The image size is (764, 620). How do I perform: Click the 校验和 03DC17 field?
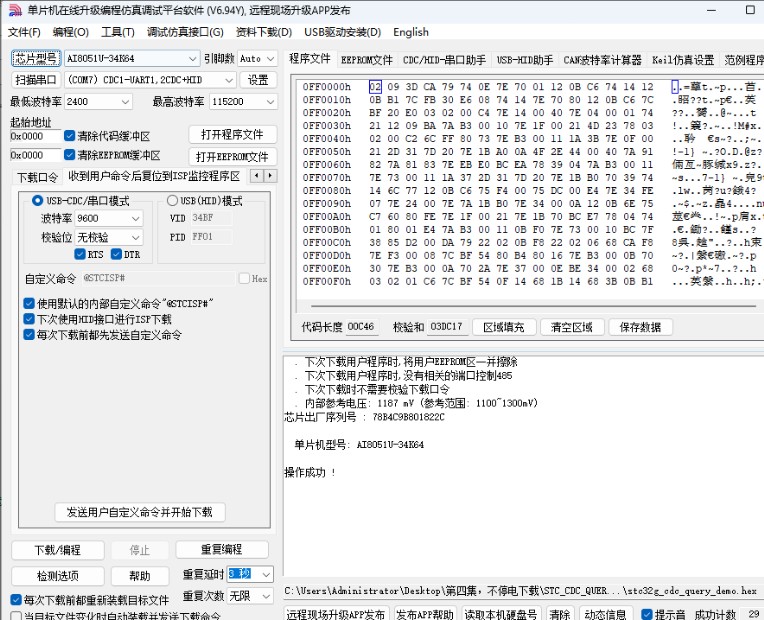446,327
